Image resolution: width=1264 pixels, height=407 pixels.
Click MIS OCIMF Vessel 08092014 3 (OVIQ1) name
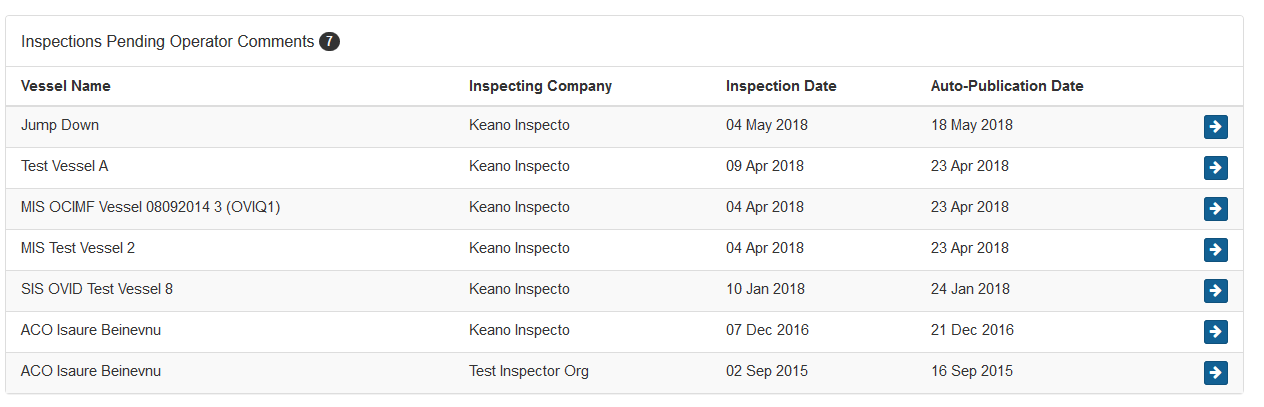[x=150, y=207]
